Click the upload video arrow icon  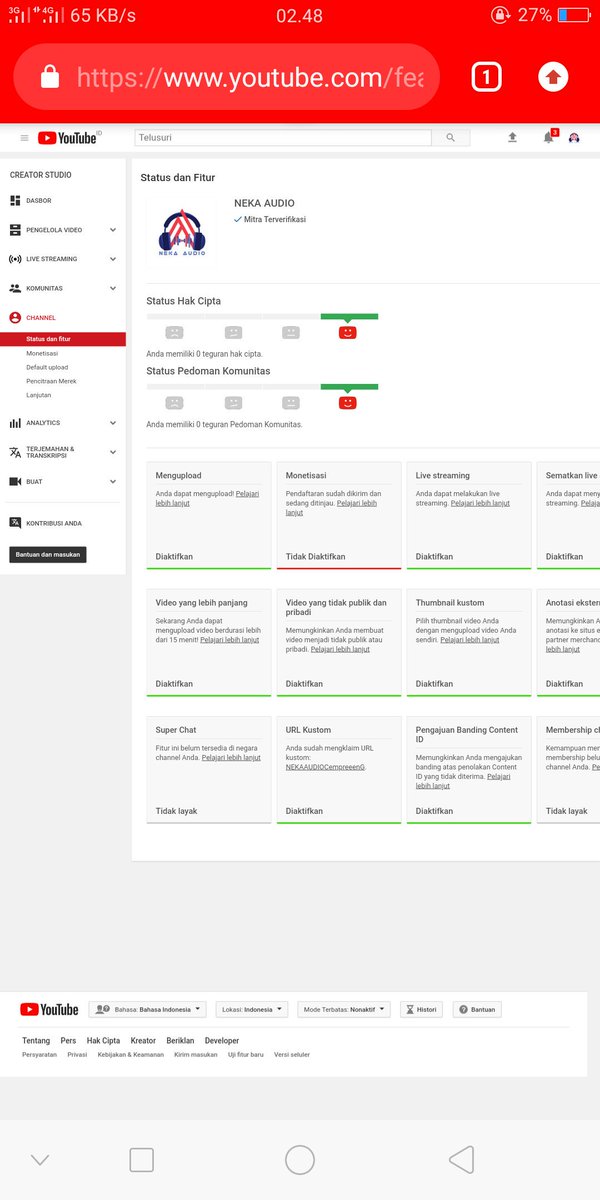[513, 138]
